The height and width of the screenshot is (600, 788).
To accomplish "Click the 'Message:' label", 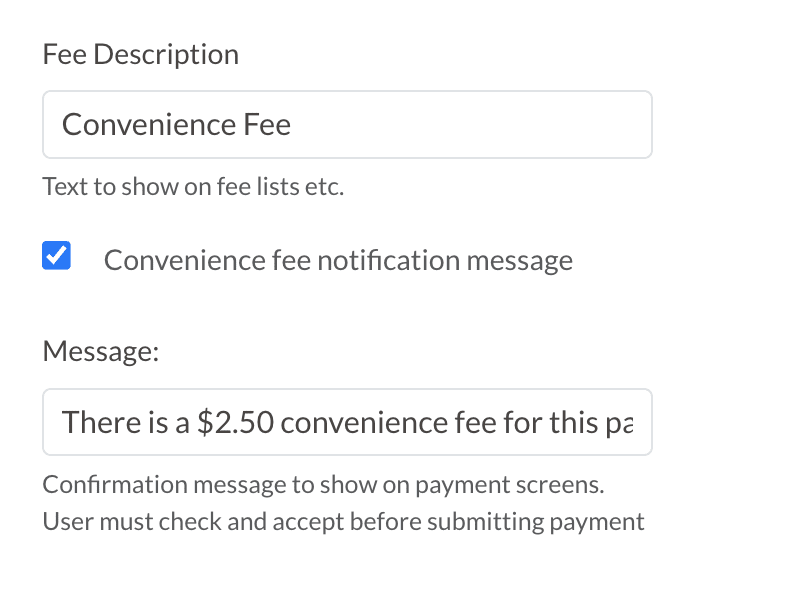I will click(101, 351).
